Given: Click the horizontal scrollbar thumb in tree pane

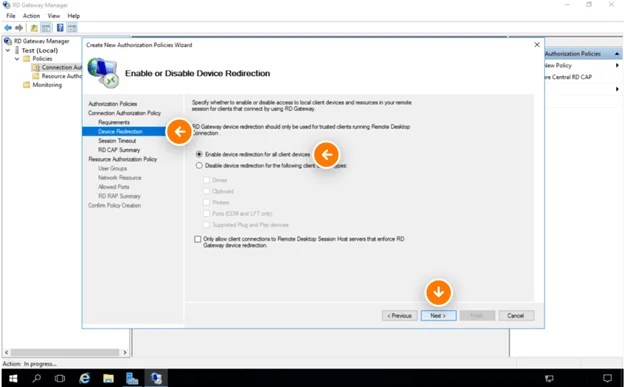Looking at the screenshot, I should point(65,352).
